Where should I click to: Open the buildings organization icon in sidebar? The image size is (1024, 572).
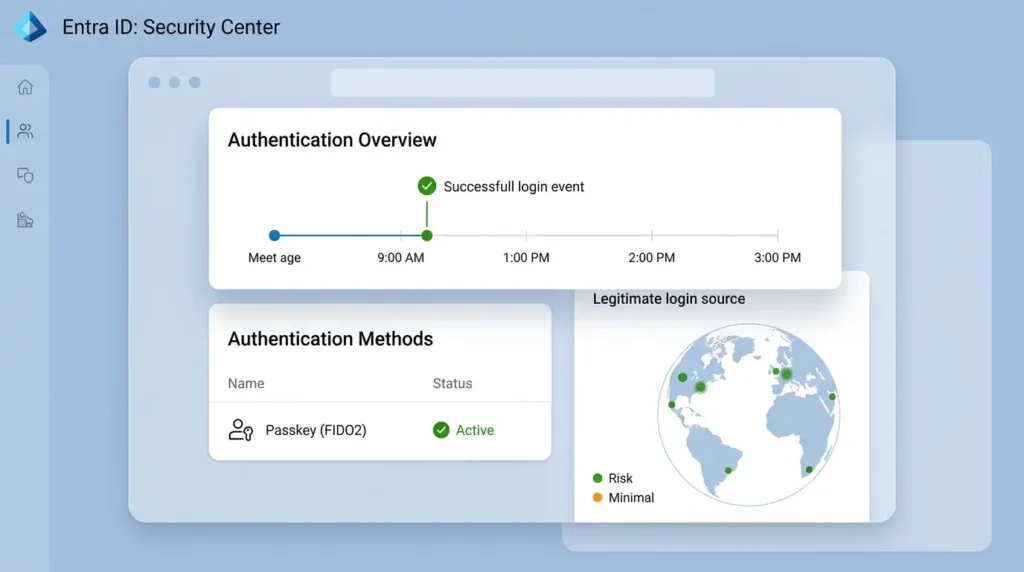[25, 220]
